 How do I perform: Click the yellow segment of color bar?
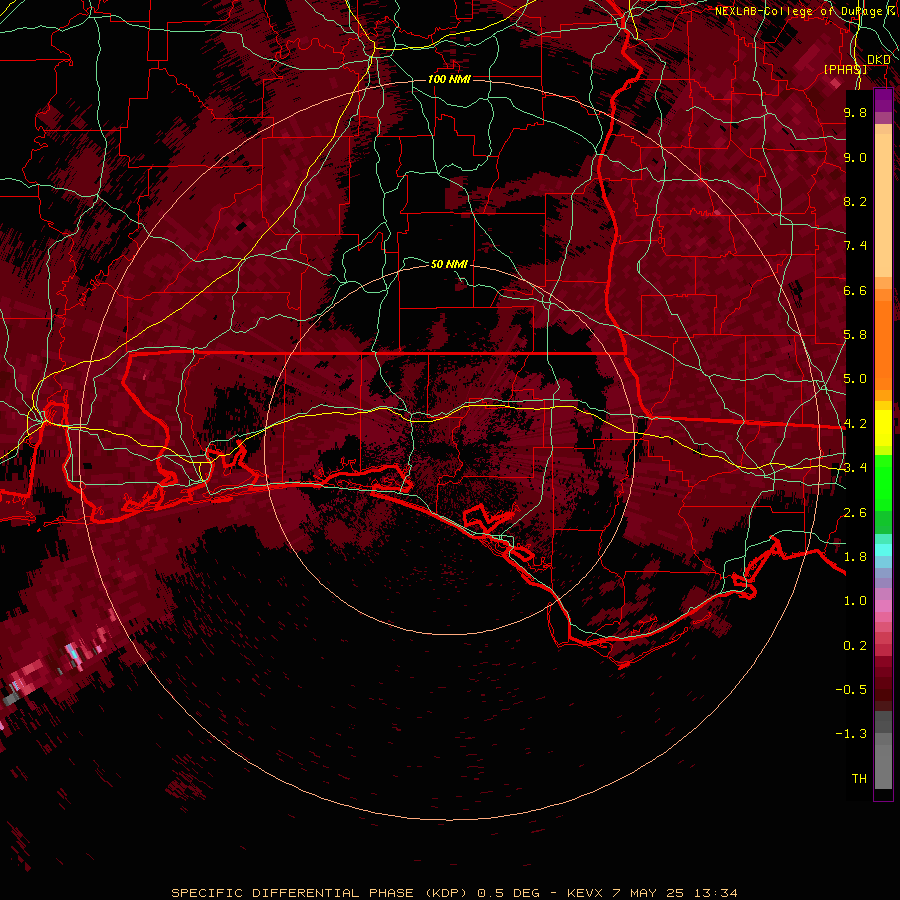coord(883,428)
